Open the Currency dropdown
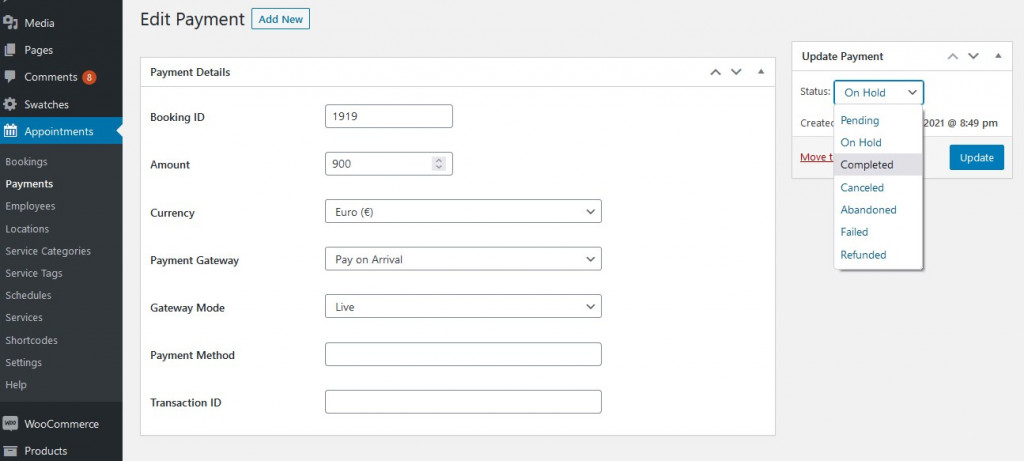This screenshot has height=461, width=1024. point(463,212)
